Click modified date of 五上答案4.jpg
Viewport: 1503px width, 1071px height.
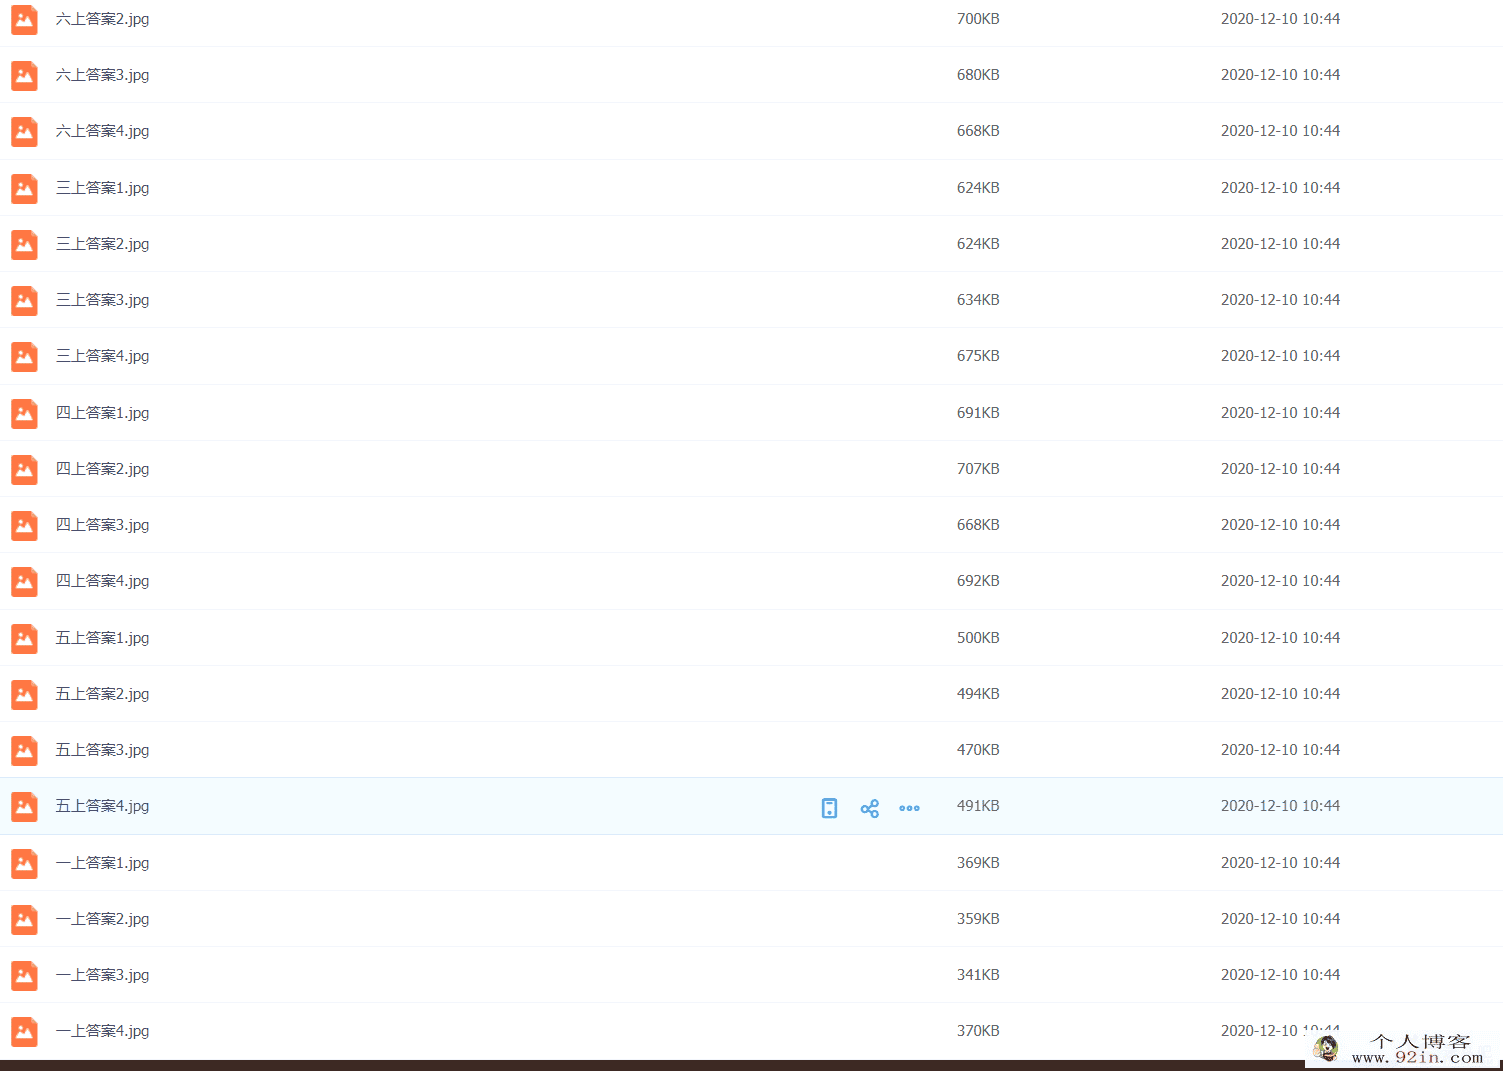coord(1280,806)
